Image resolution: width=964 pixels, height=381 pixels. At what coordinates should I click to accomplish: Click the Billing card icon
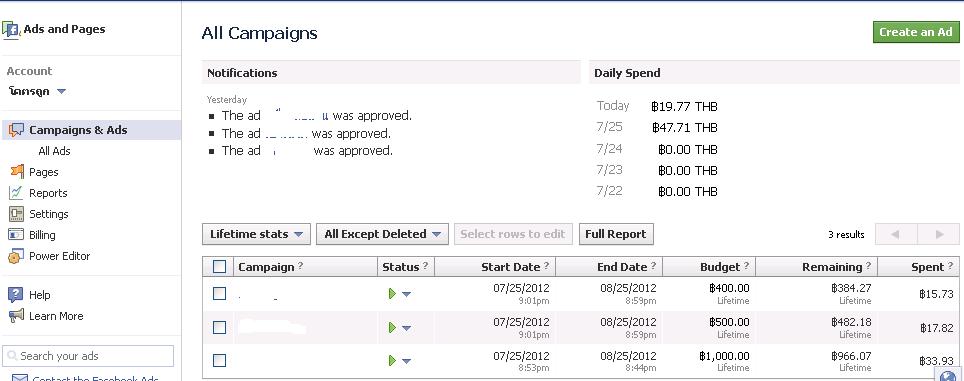pyautogui.click(x=16, y=235)
